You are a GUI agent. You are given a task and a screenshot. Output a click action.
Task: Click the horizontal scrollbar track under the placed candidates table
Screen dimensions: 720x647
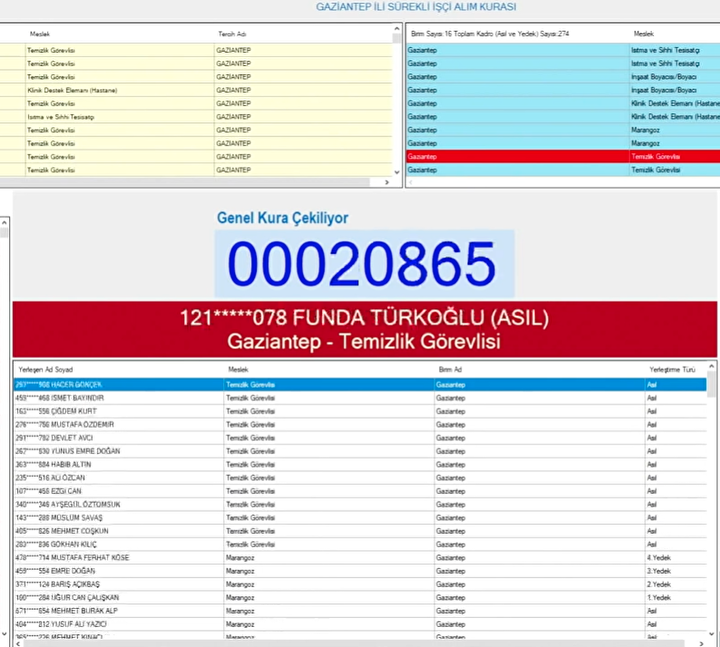354,643
